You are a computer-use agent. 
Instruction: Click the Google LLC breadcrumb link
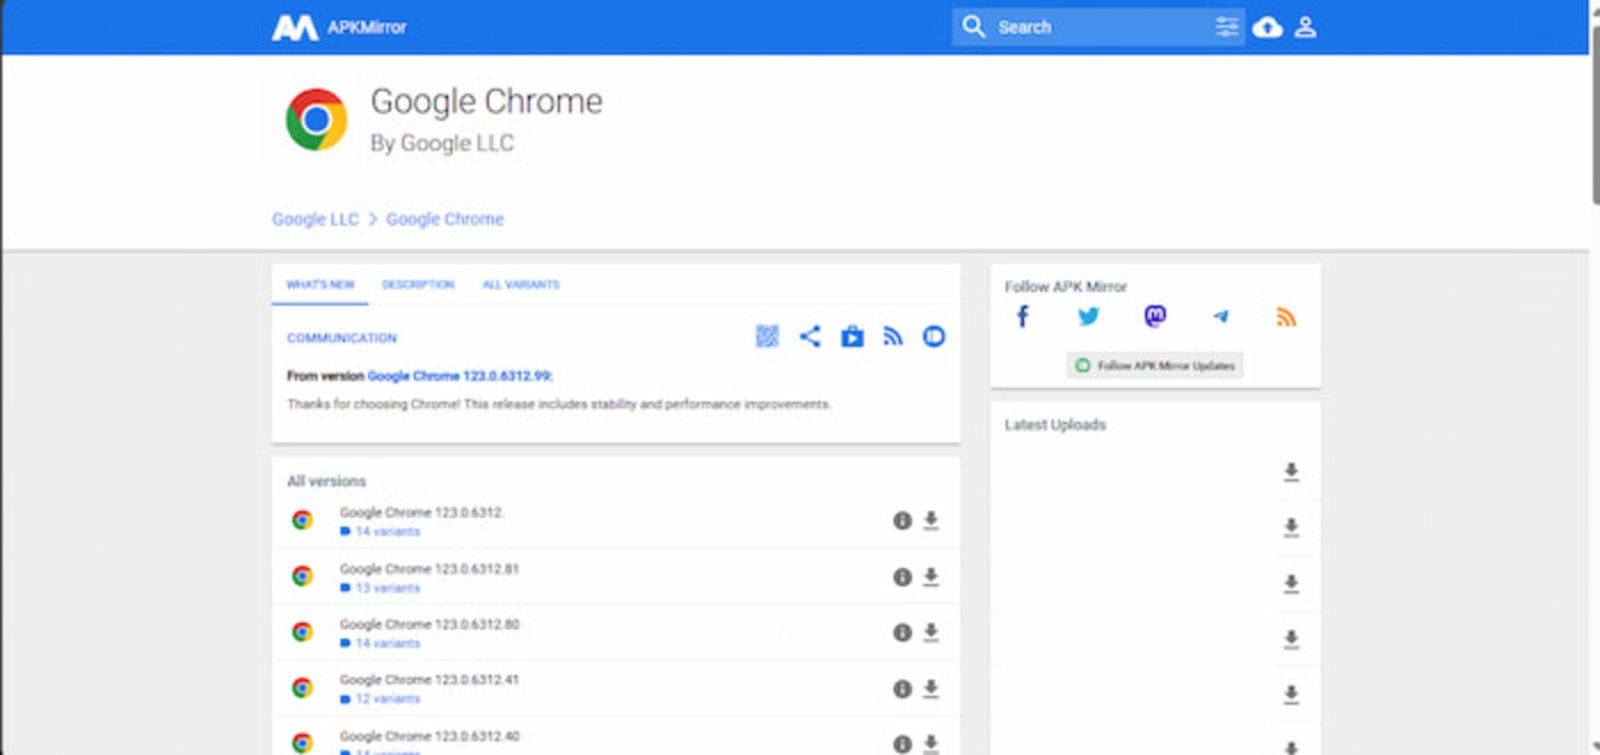(x=315, y=219)
